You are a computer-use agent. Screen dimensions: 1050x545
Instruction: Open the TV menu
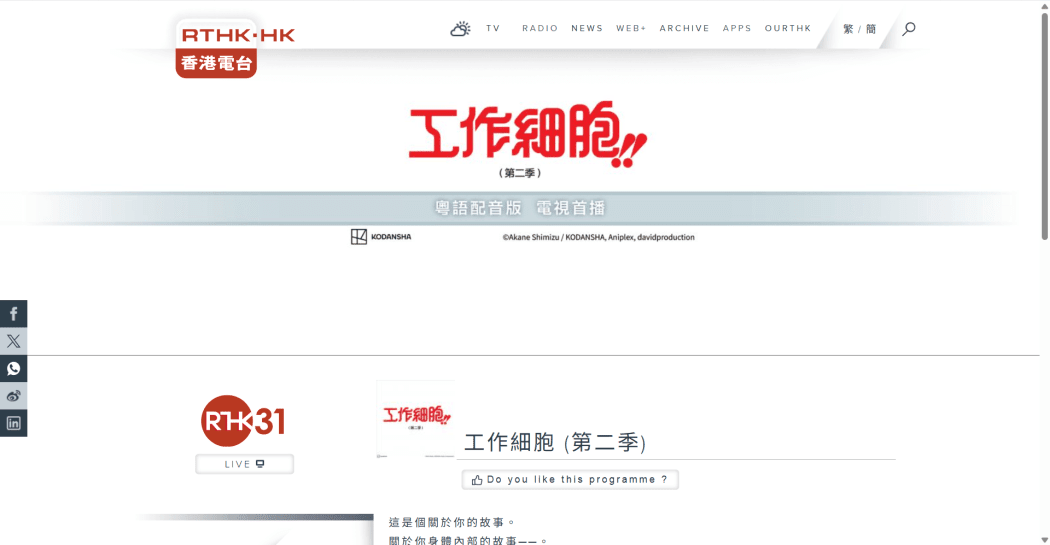coord(493,28)
